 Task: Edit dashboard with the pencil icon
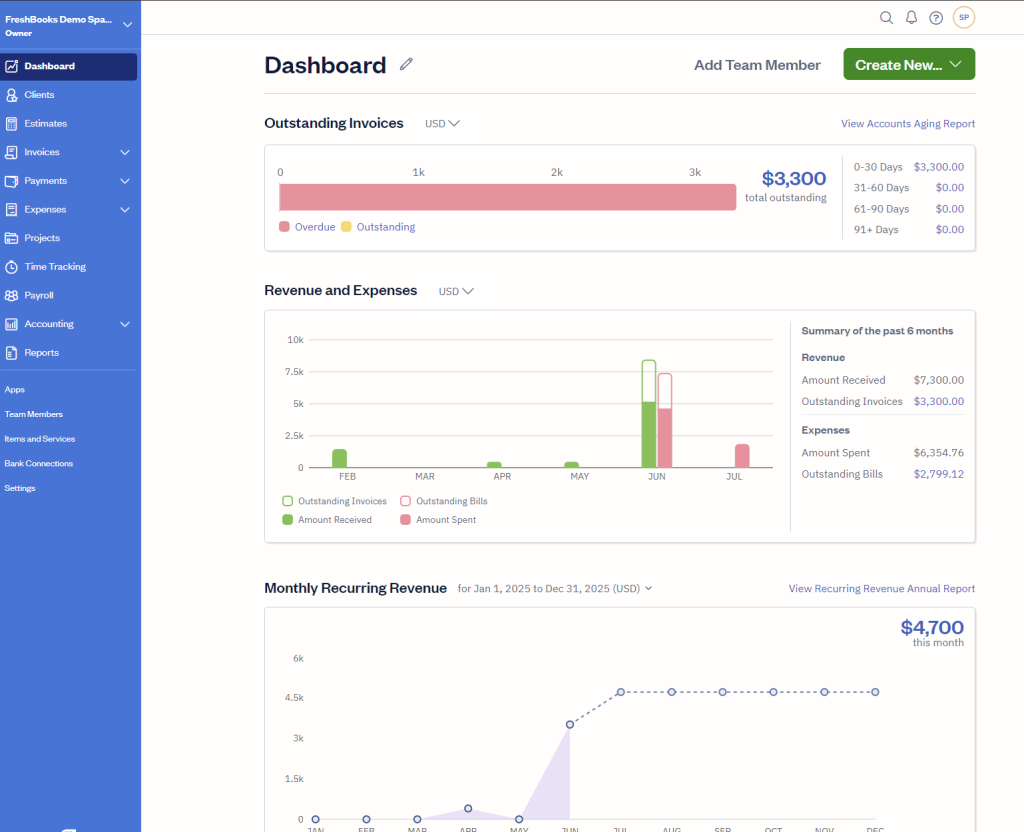click(406, 64)
